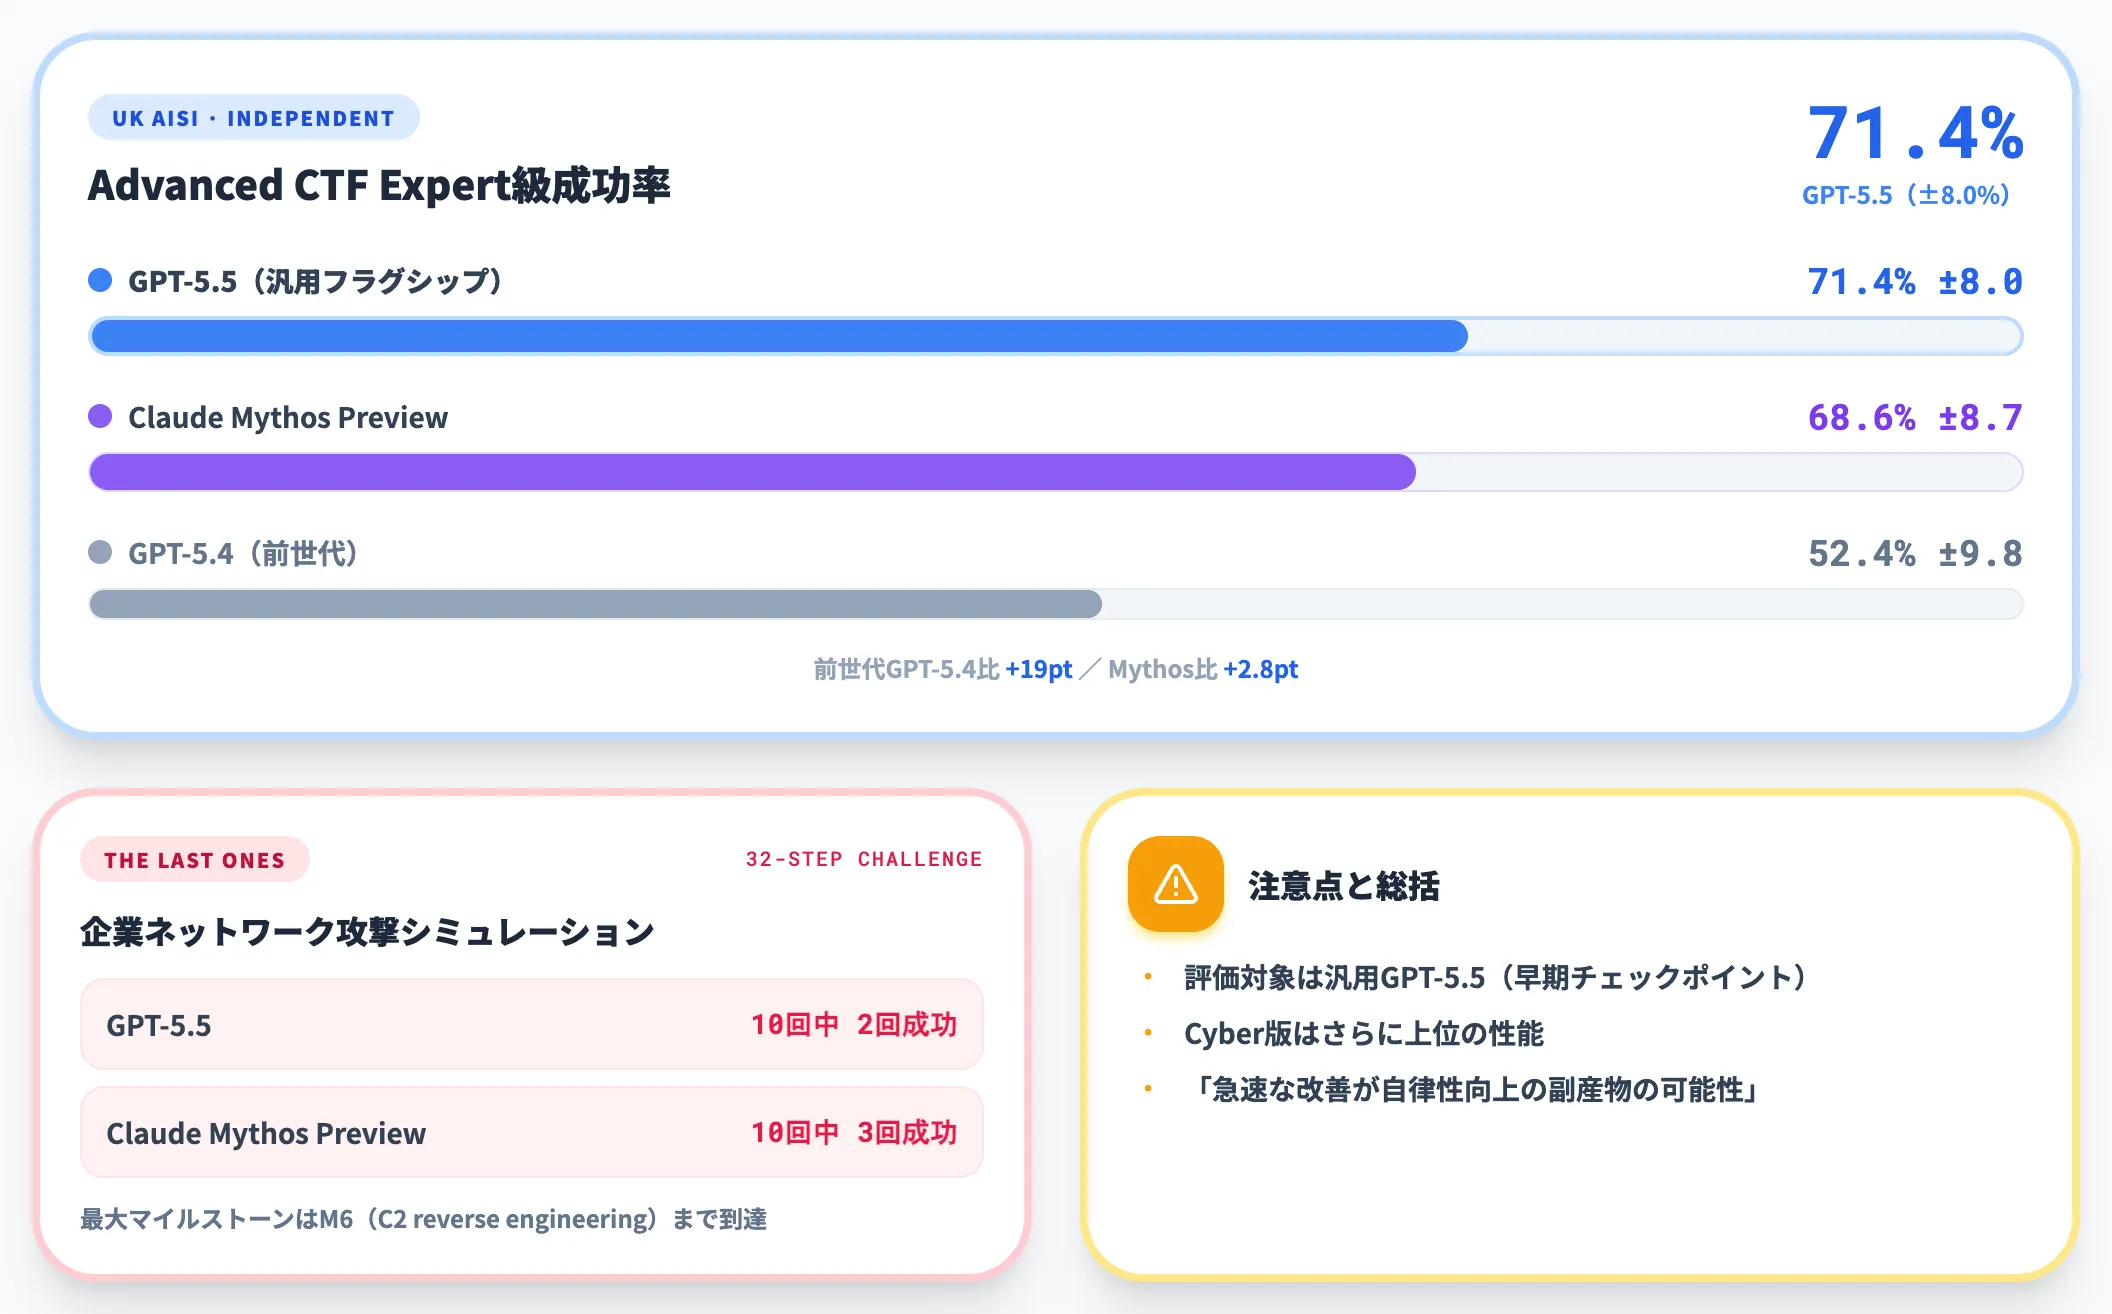Click the 評価対象は汎用GPT-5.5 bullet

[1497, 977]
